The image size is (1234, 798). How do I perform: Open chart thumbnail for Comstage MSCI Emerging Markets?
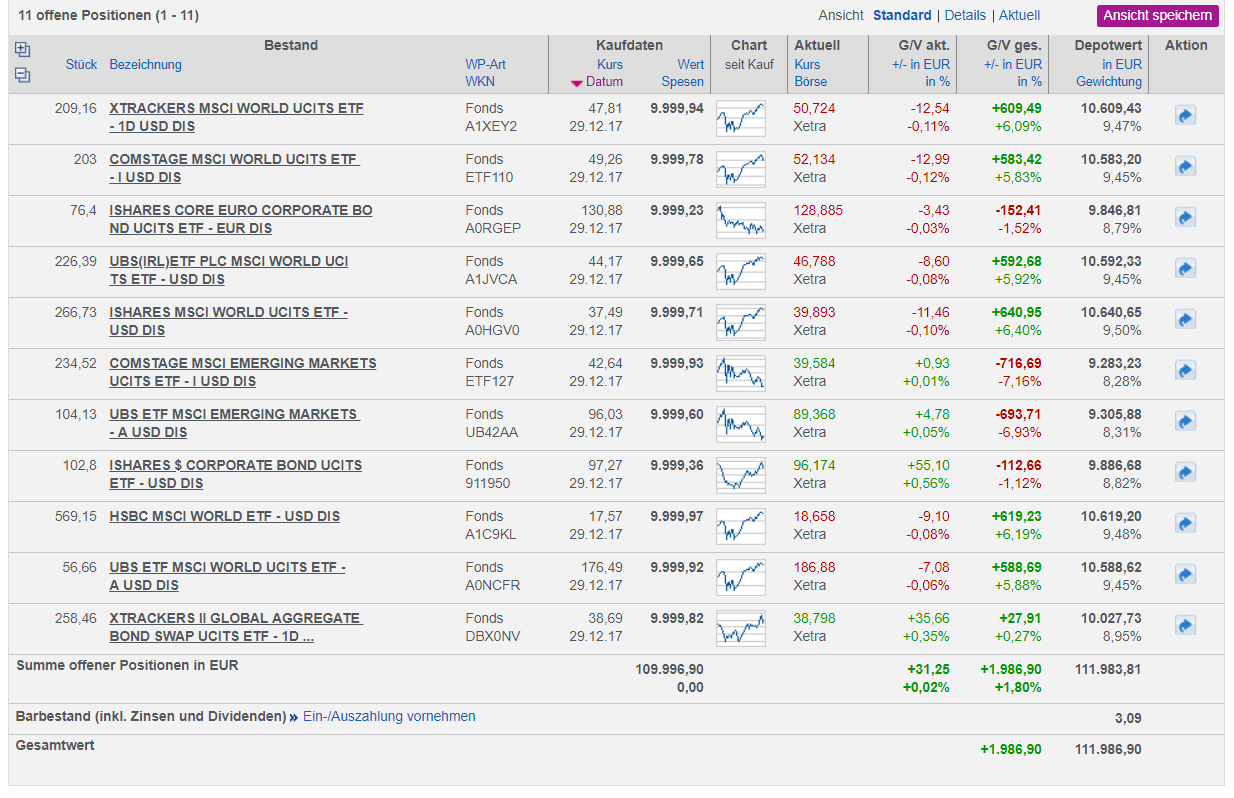click(740, 372)
